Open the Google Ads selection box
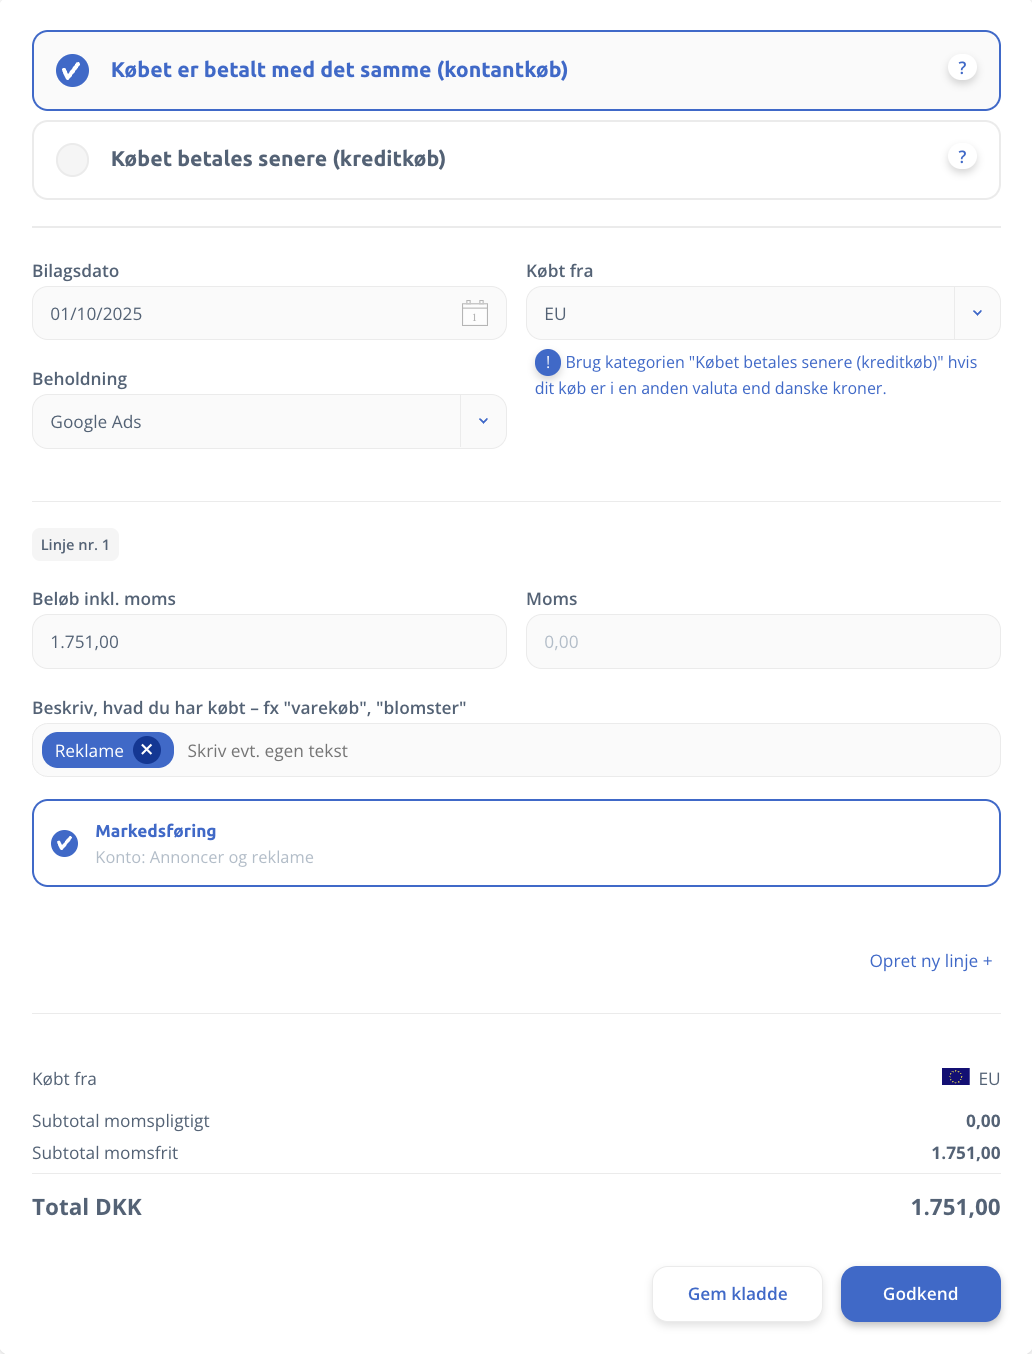The image size is (1032, 1354). (x=246, y=421)
